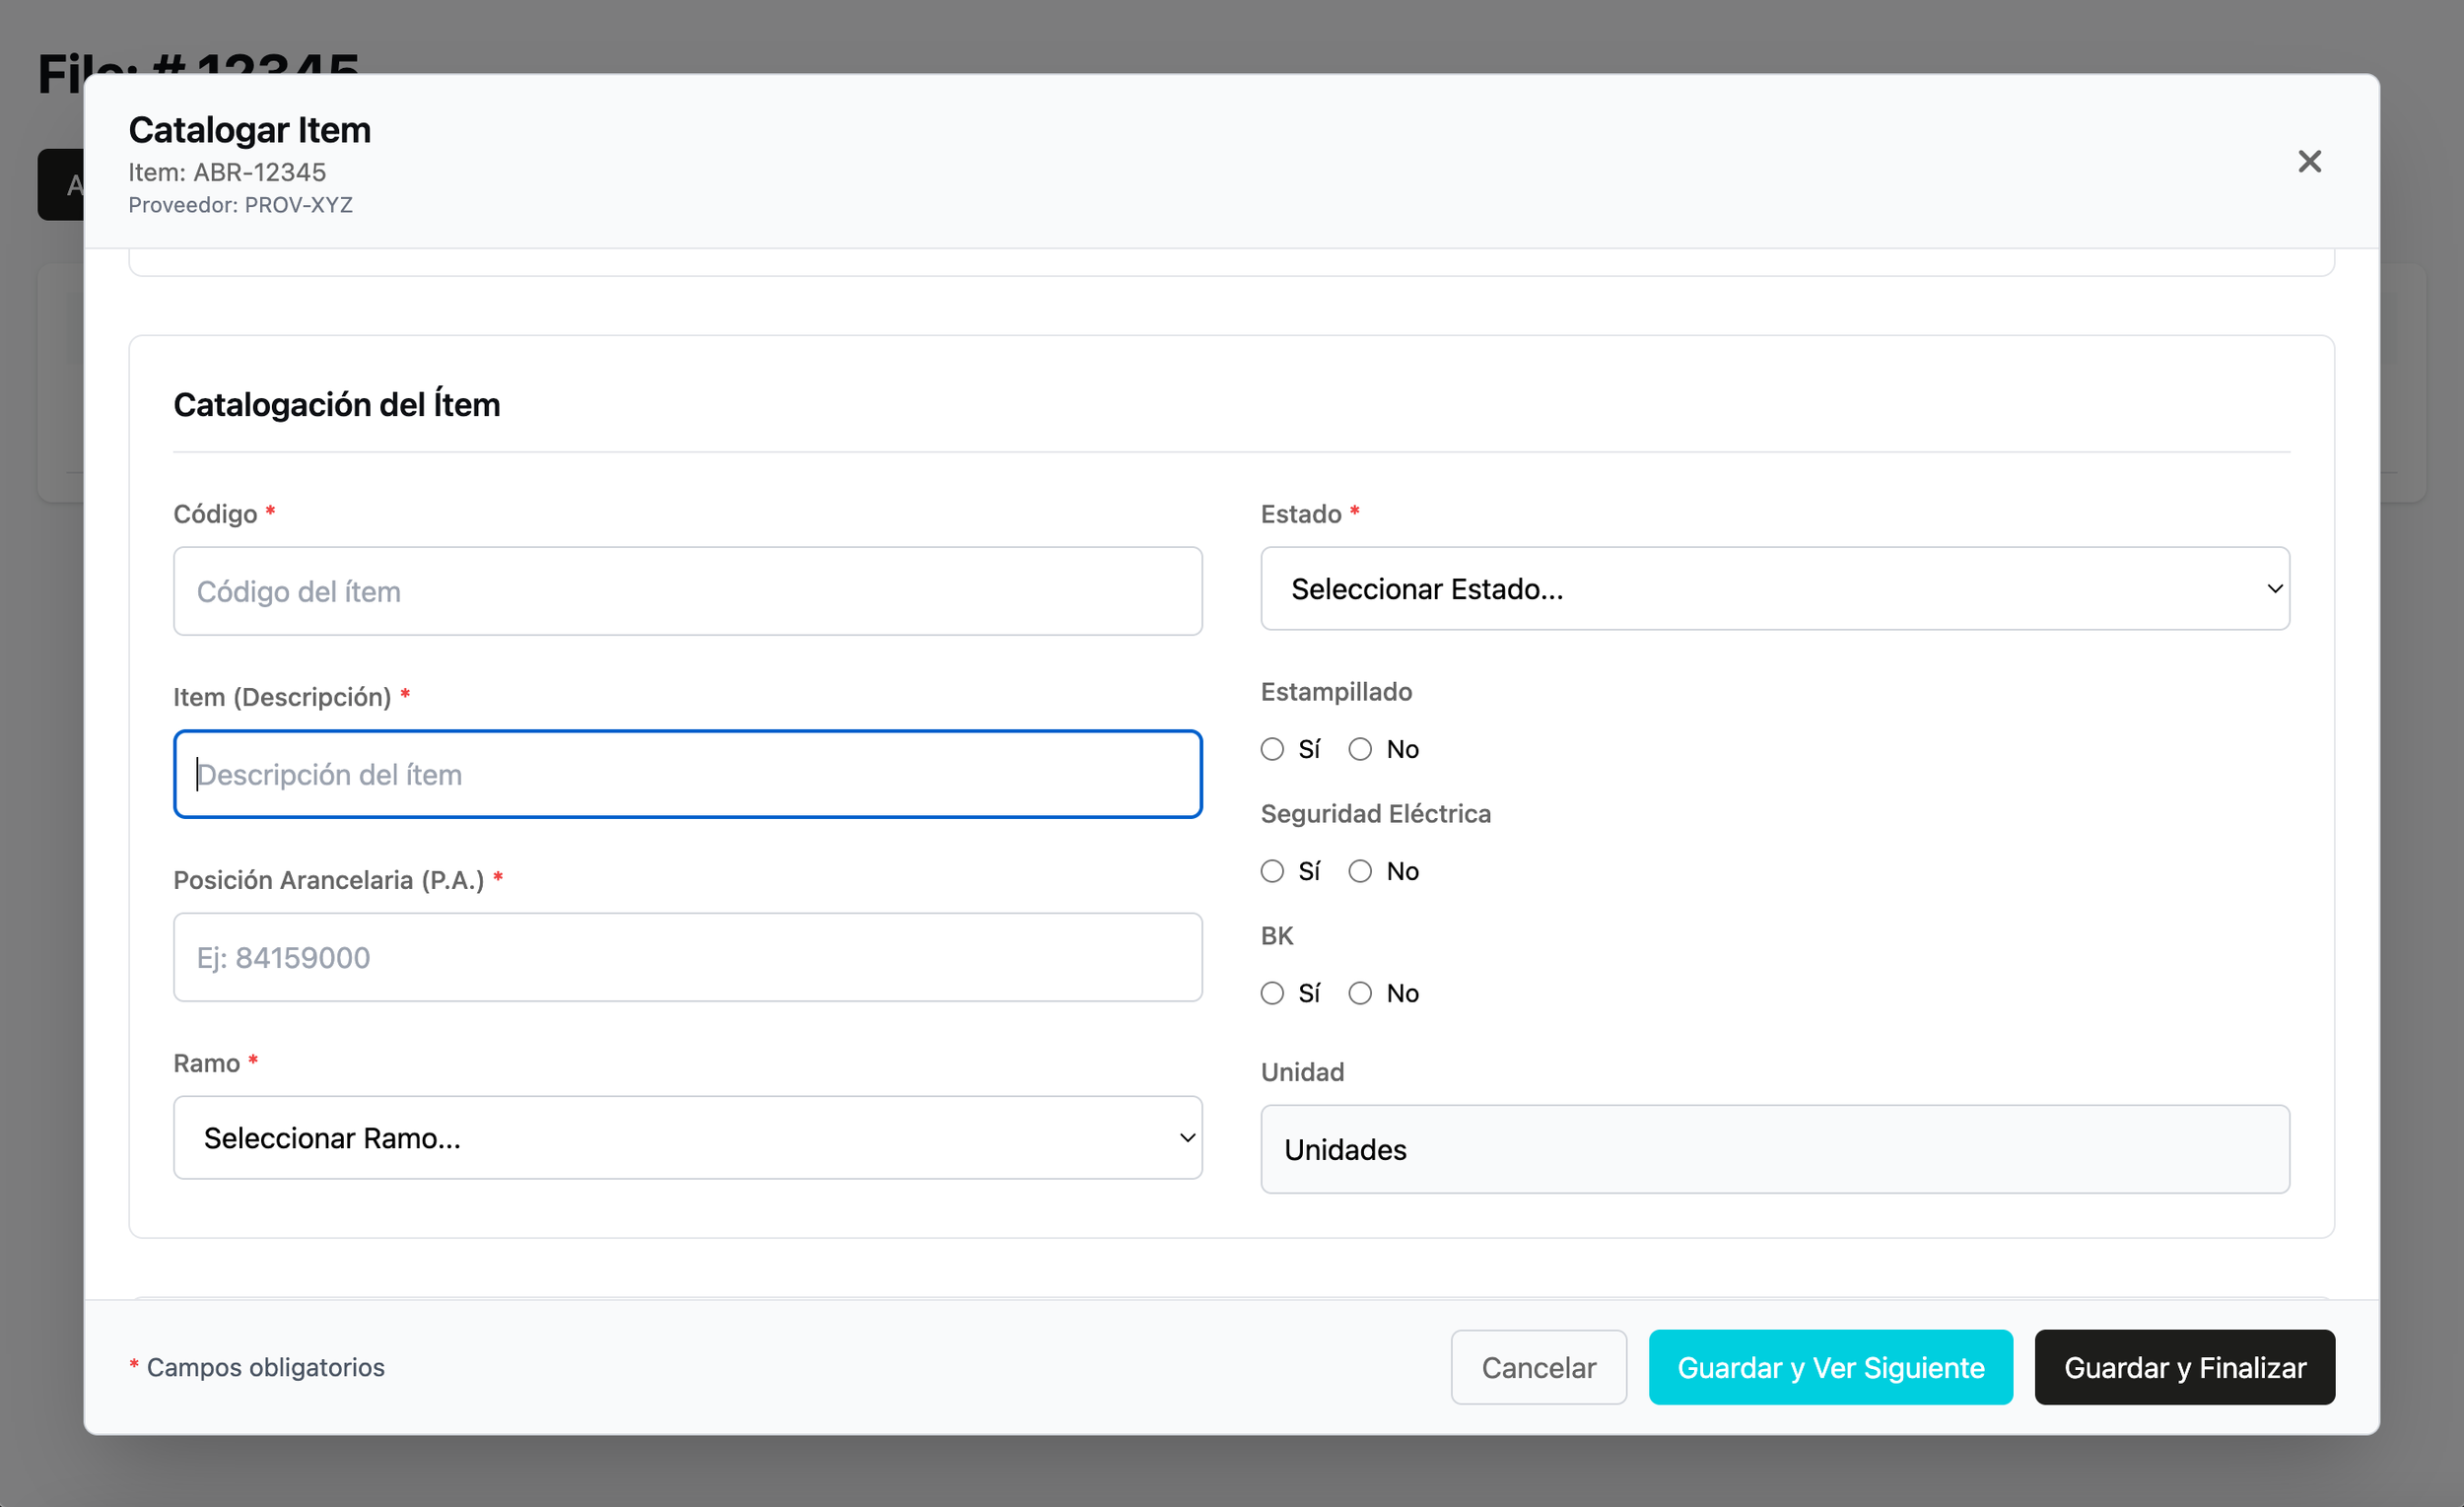The width and height of the screenshot is (2464, 1507).
Task: Click the Unidad field showing Unidades
Action: (x=1774, y=1149)
